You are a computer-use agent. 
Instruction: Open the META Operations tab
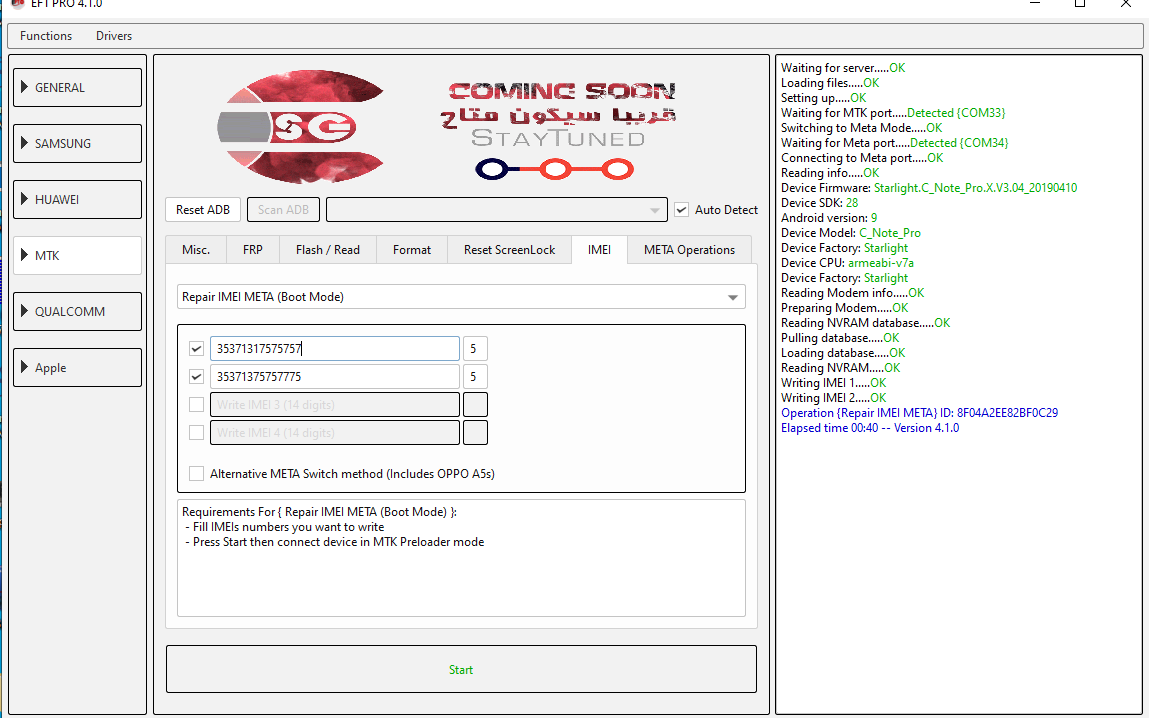click(x=690, y=250)
